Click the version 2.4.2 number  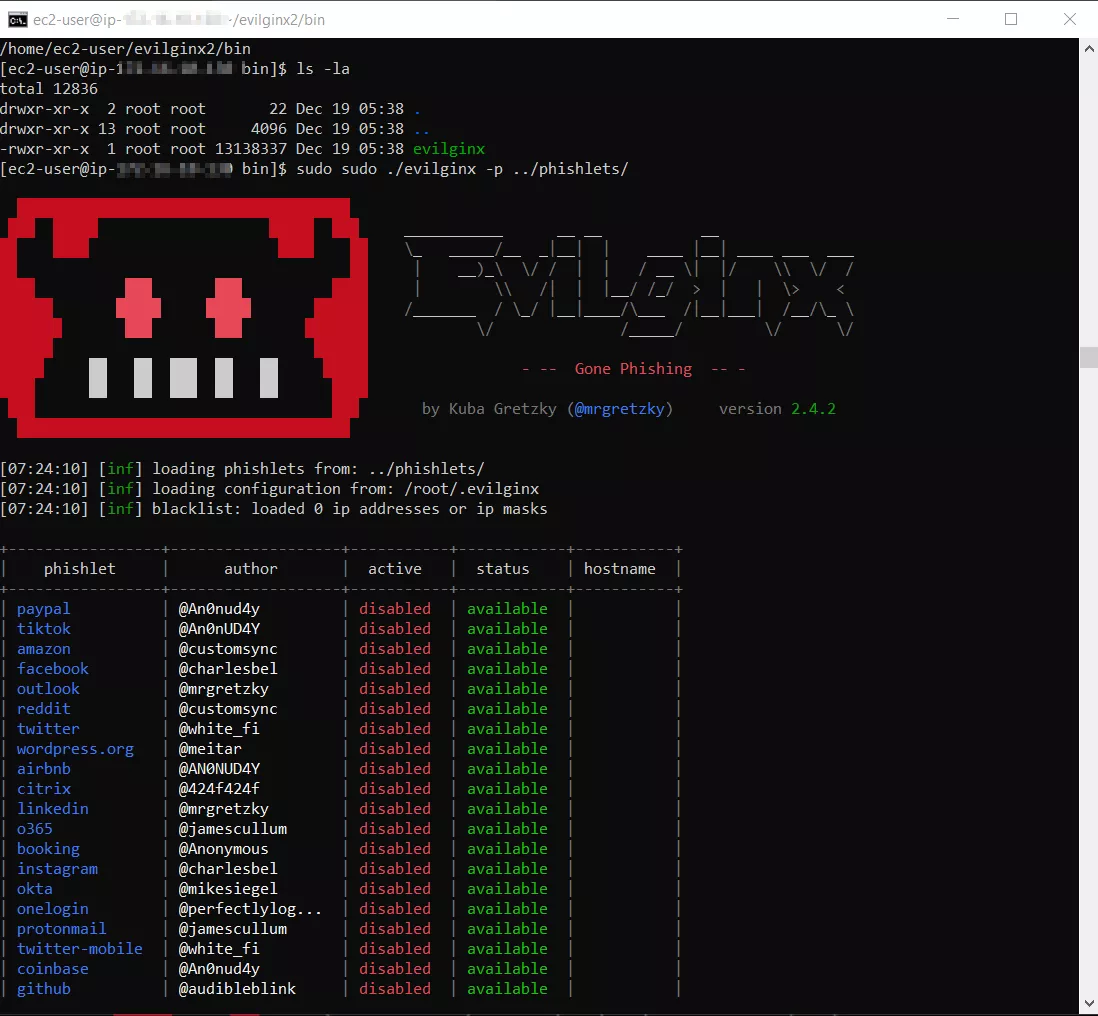pos(813,409)
